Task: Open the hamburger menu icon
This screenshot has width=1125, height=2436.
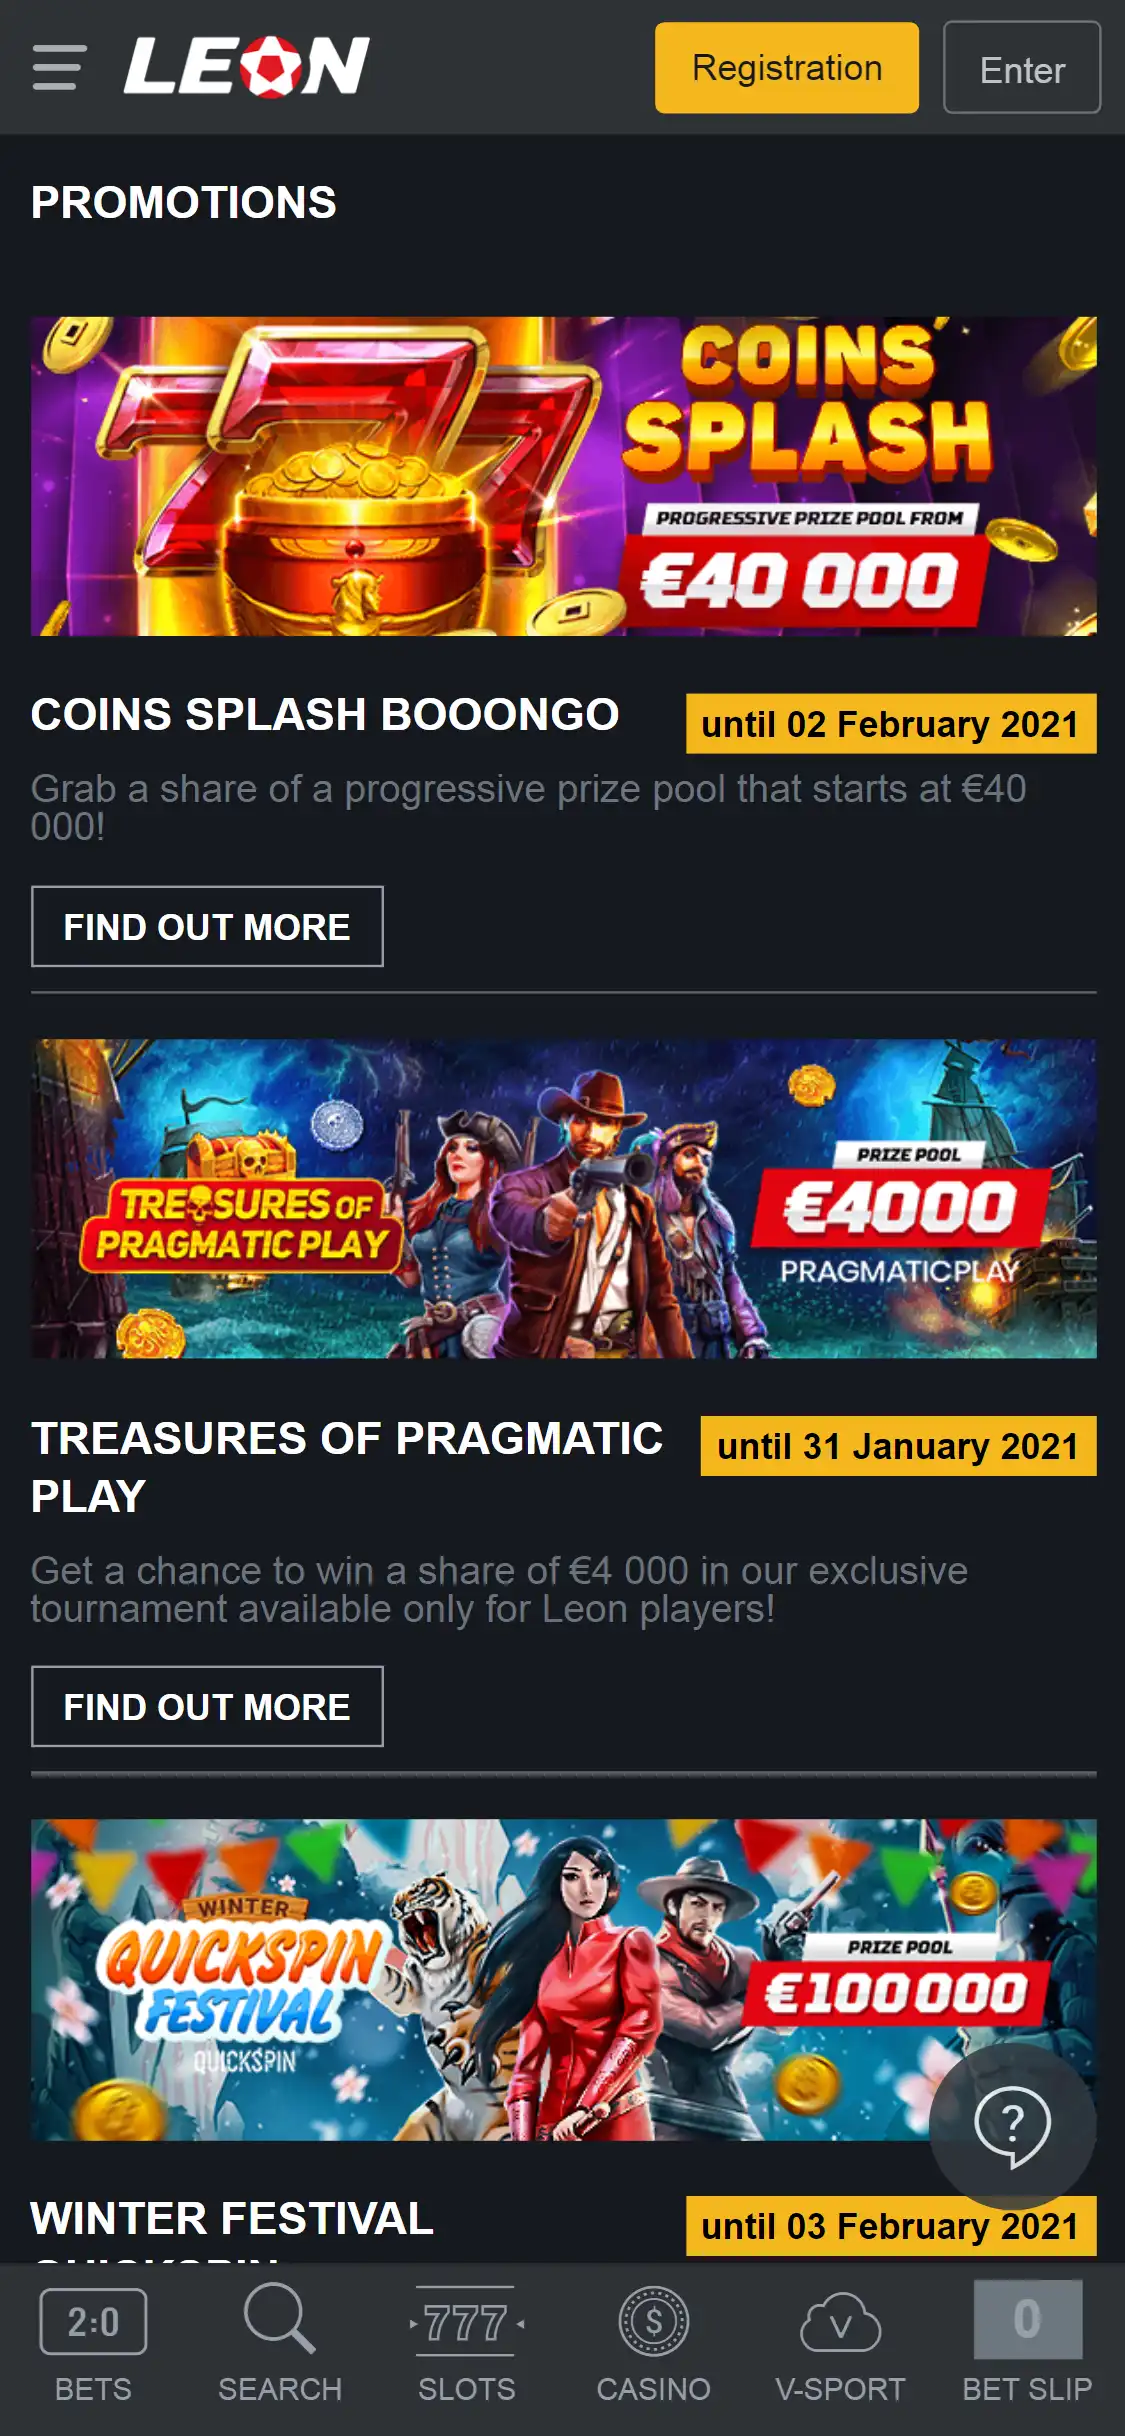Action: [59, 67]
